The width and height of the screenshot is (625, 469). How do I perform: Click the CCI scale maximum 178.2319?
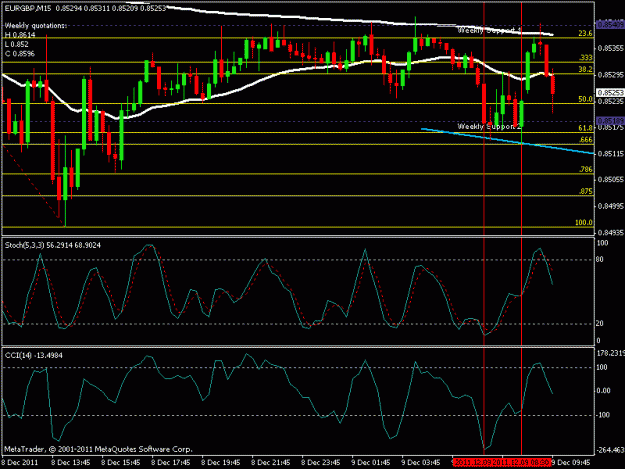coord(610,353)
